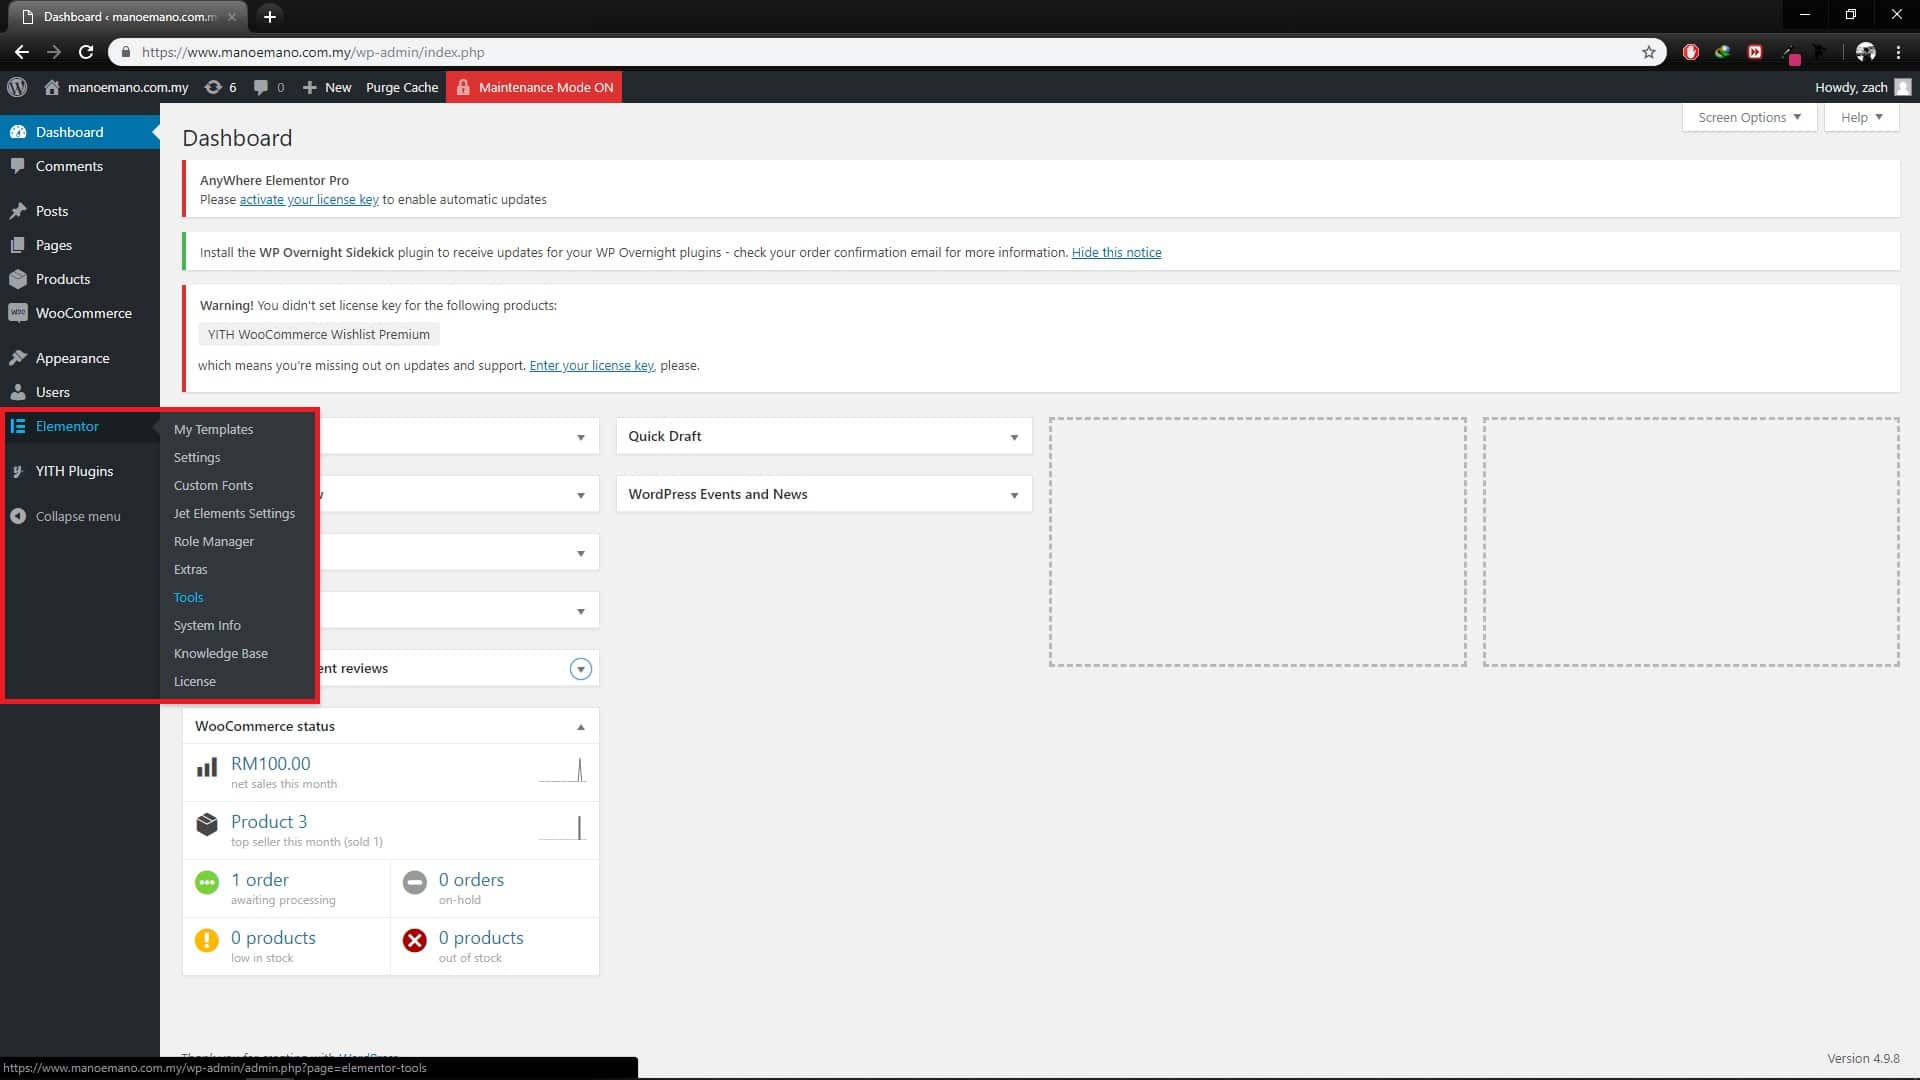Toggle the WordPress Events and News panel arrow
Image resolution: width=1920 pixels, height=1080 pixels.
click(1014, 495)
